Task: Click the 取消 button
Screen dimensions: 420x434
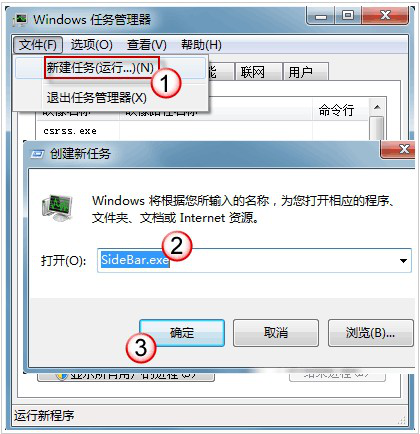Action: (276, 333)
